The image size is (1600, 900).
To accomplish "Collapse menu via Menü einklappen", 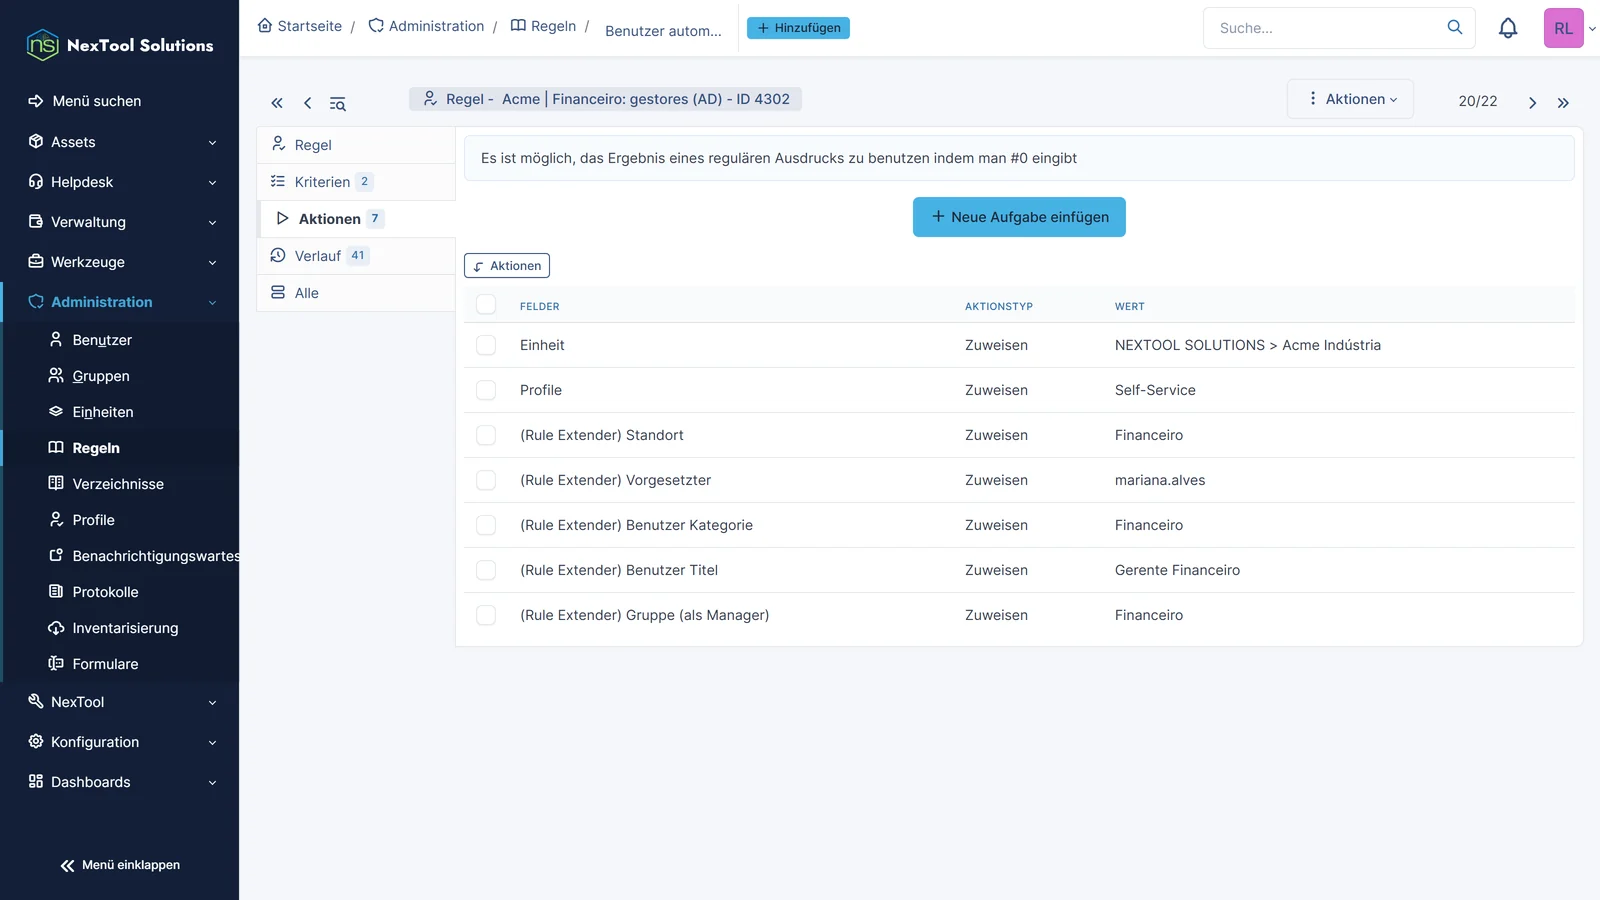I will coord(120,865).
